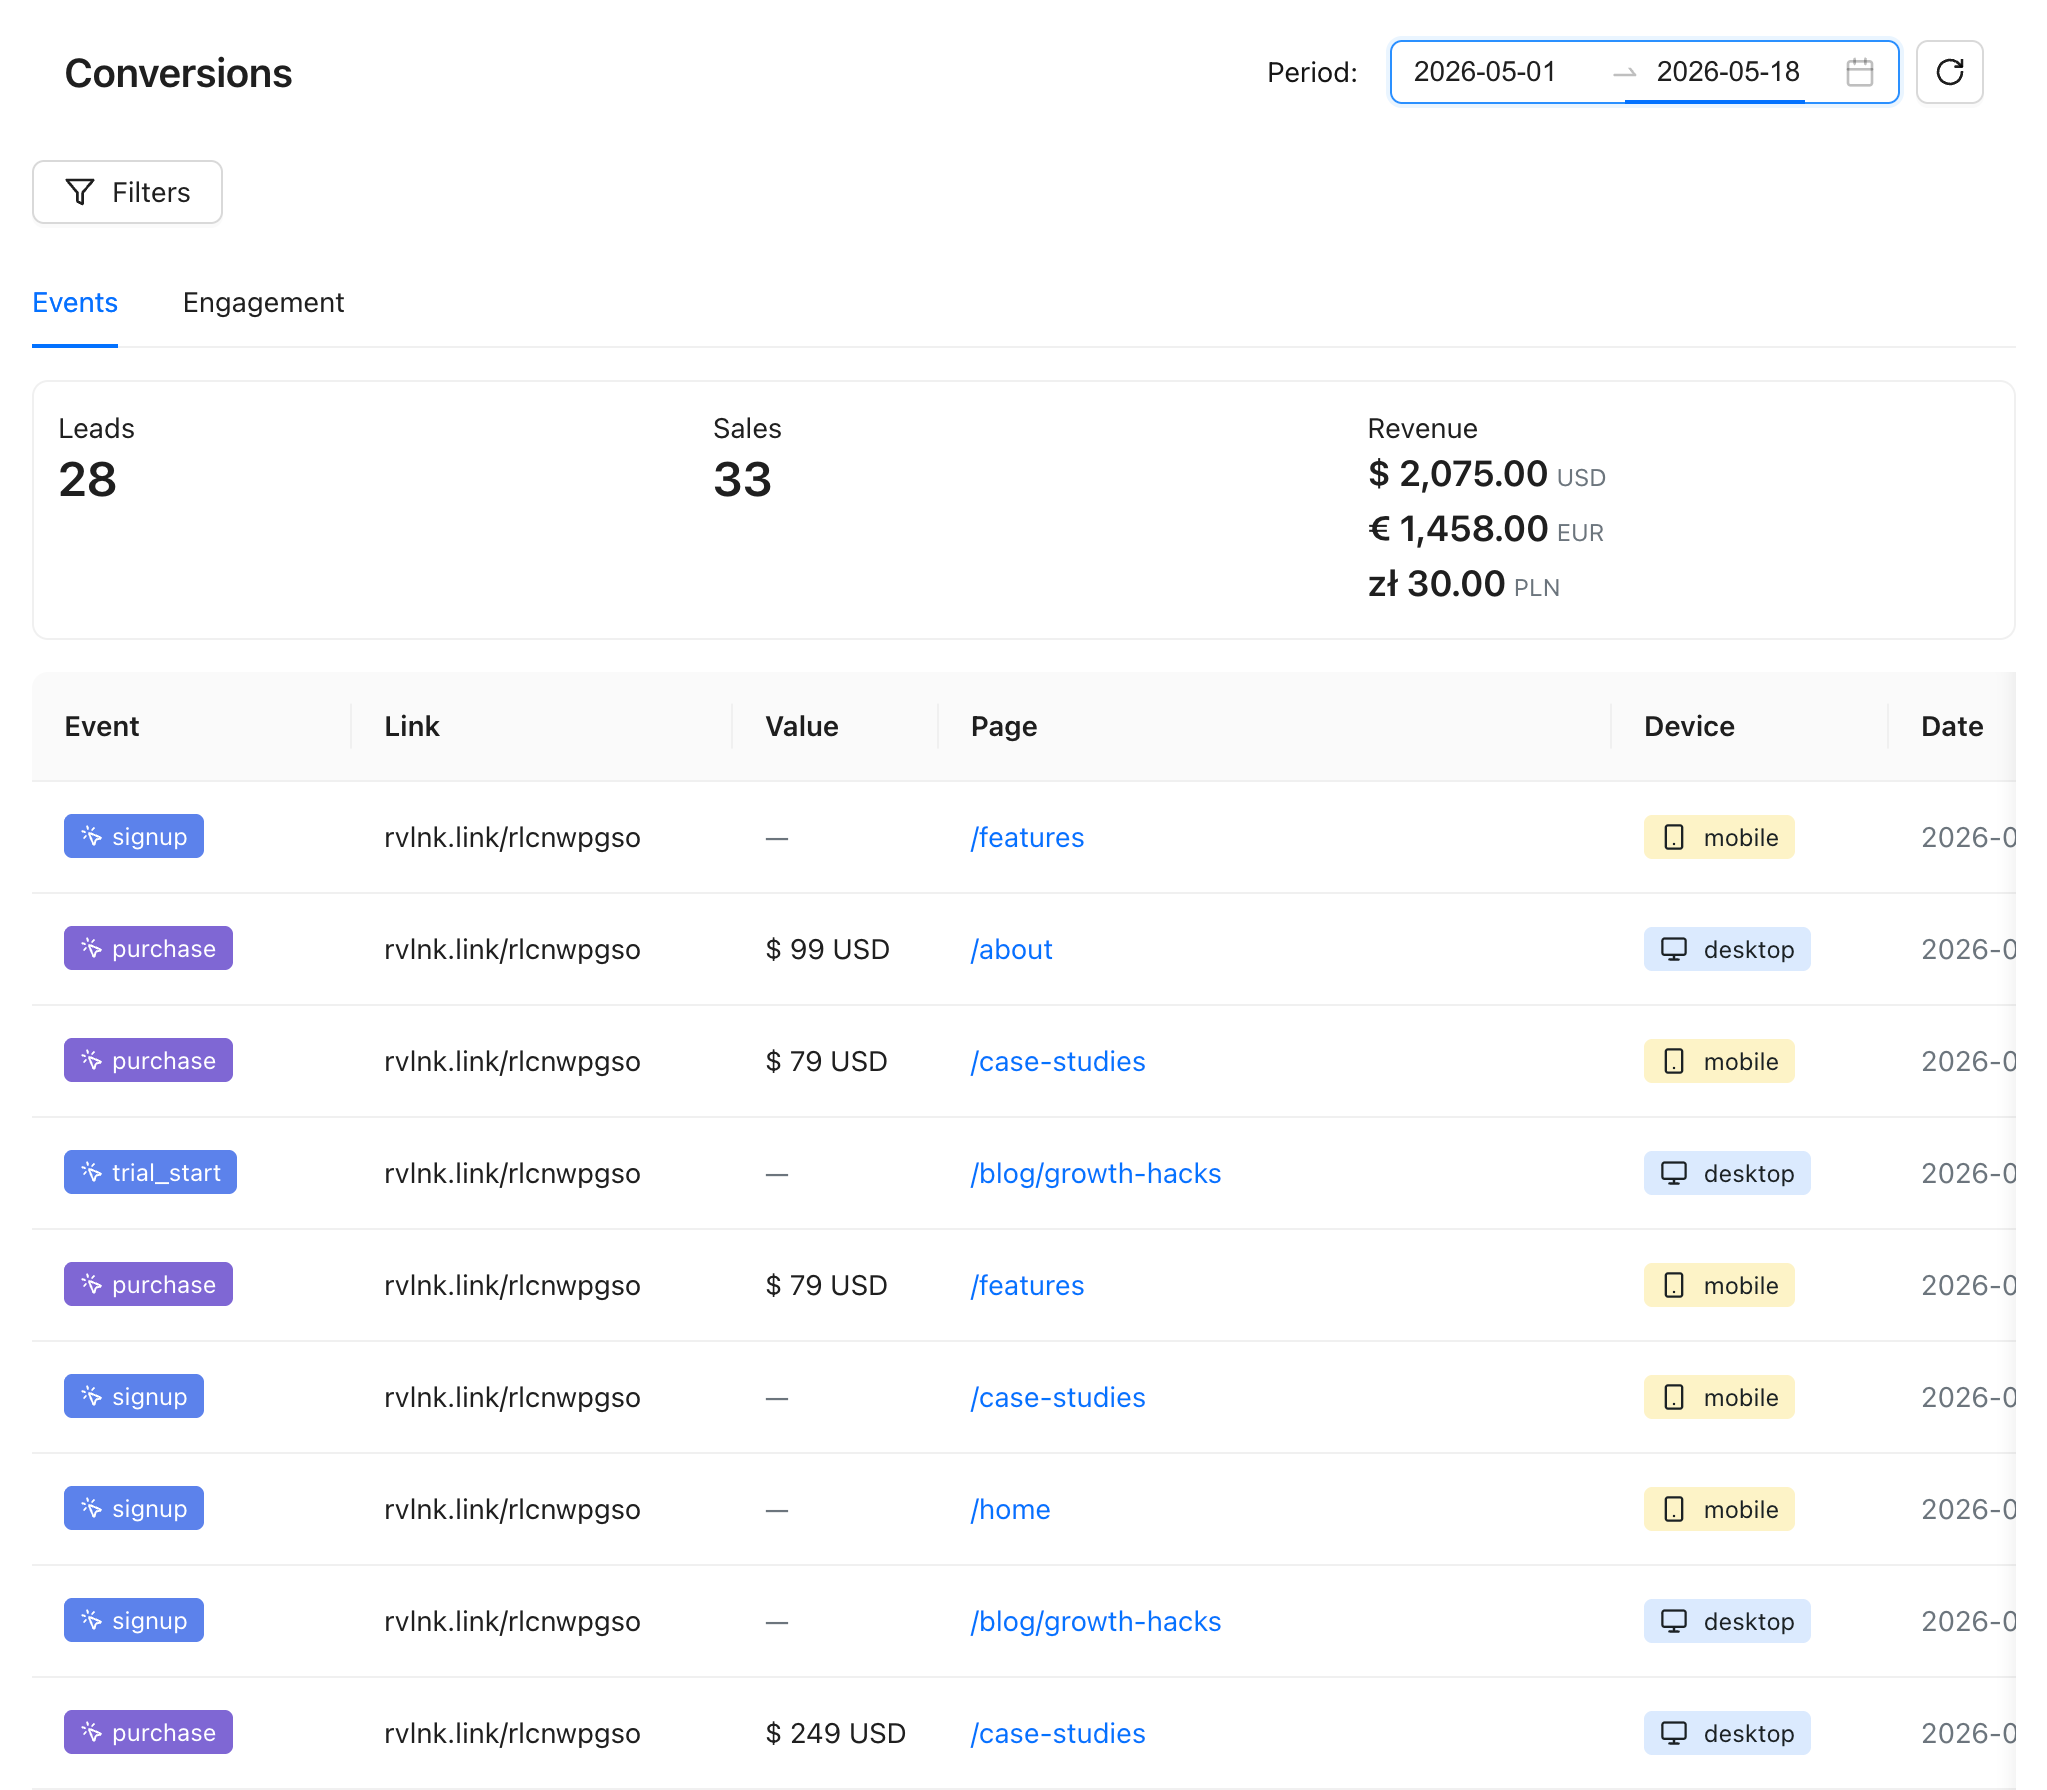Click the trial_start event badge
Viewport: 2047px width, 1790px height.
(150, 1172)
